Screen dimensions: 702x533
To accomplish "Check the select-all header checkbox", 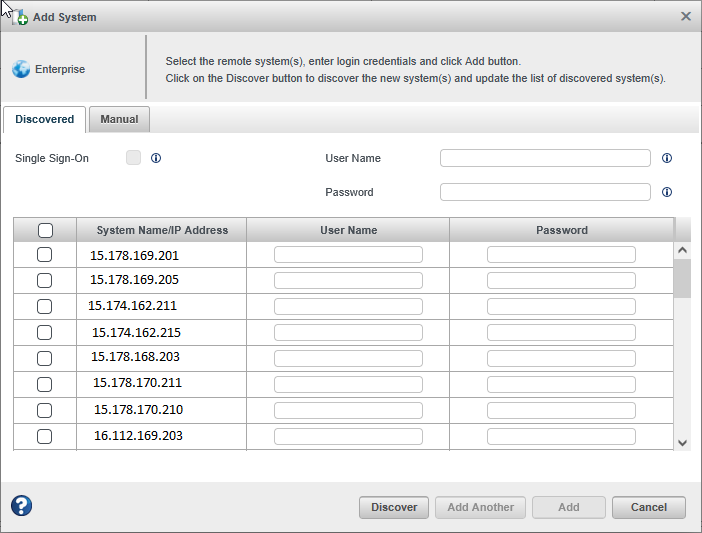I will pyautogui.click(x=45, y=230).
